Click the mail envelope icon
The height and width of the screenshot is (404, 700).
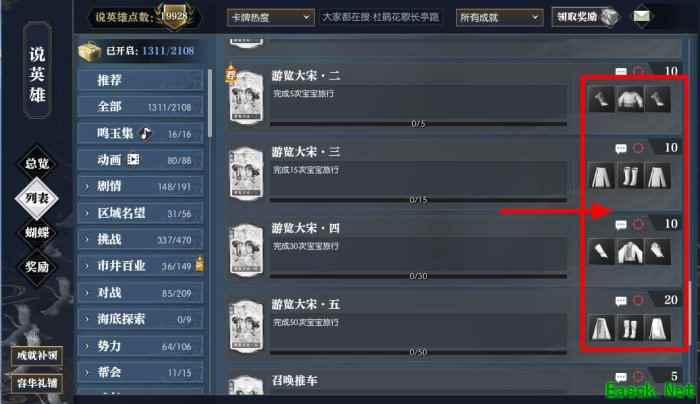point(642,17)
